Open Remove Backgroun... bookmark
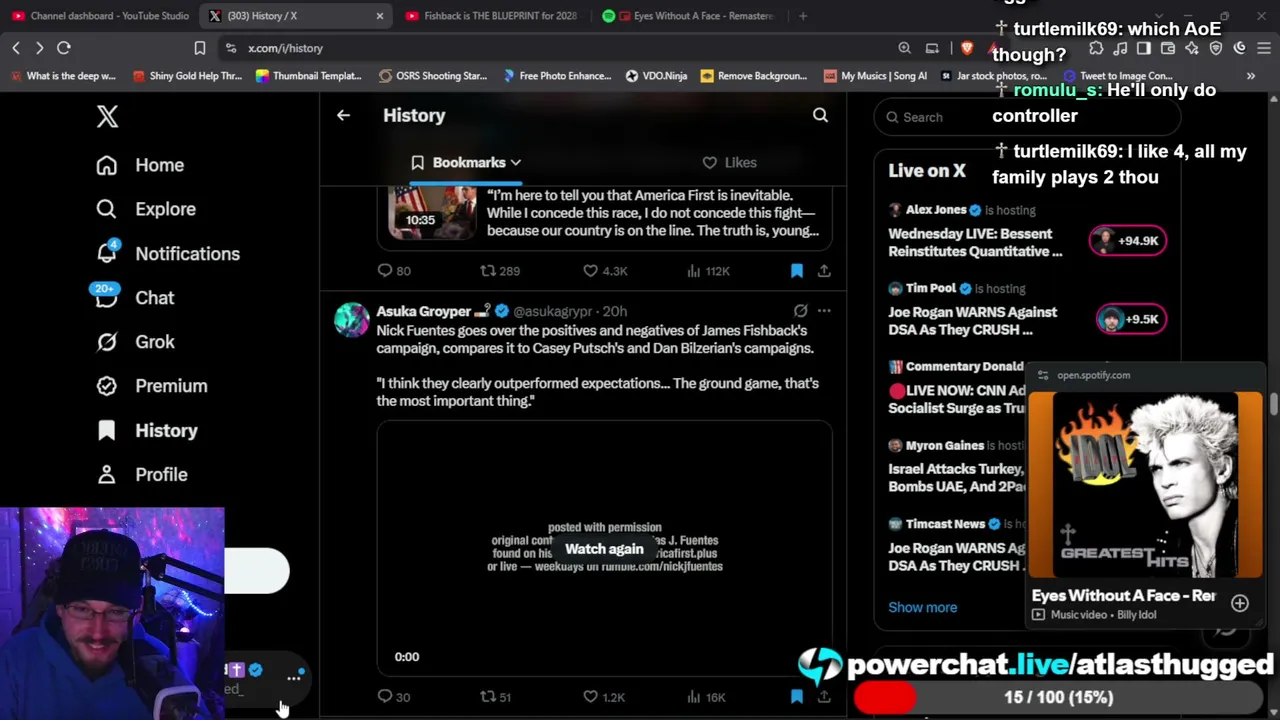This screenshot has height=720, width=1280. pos(754,76)
